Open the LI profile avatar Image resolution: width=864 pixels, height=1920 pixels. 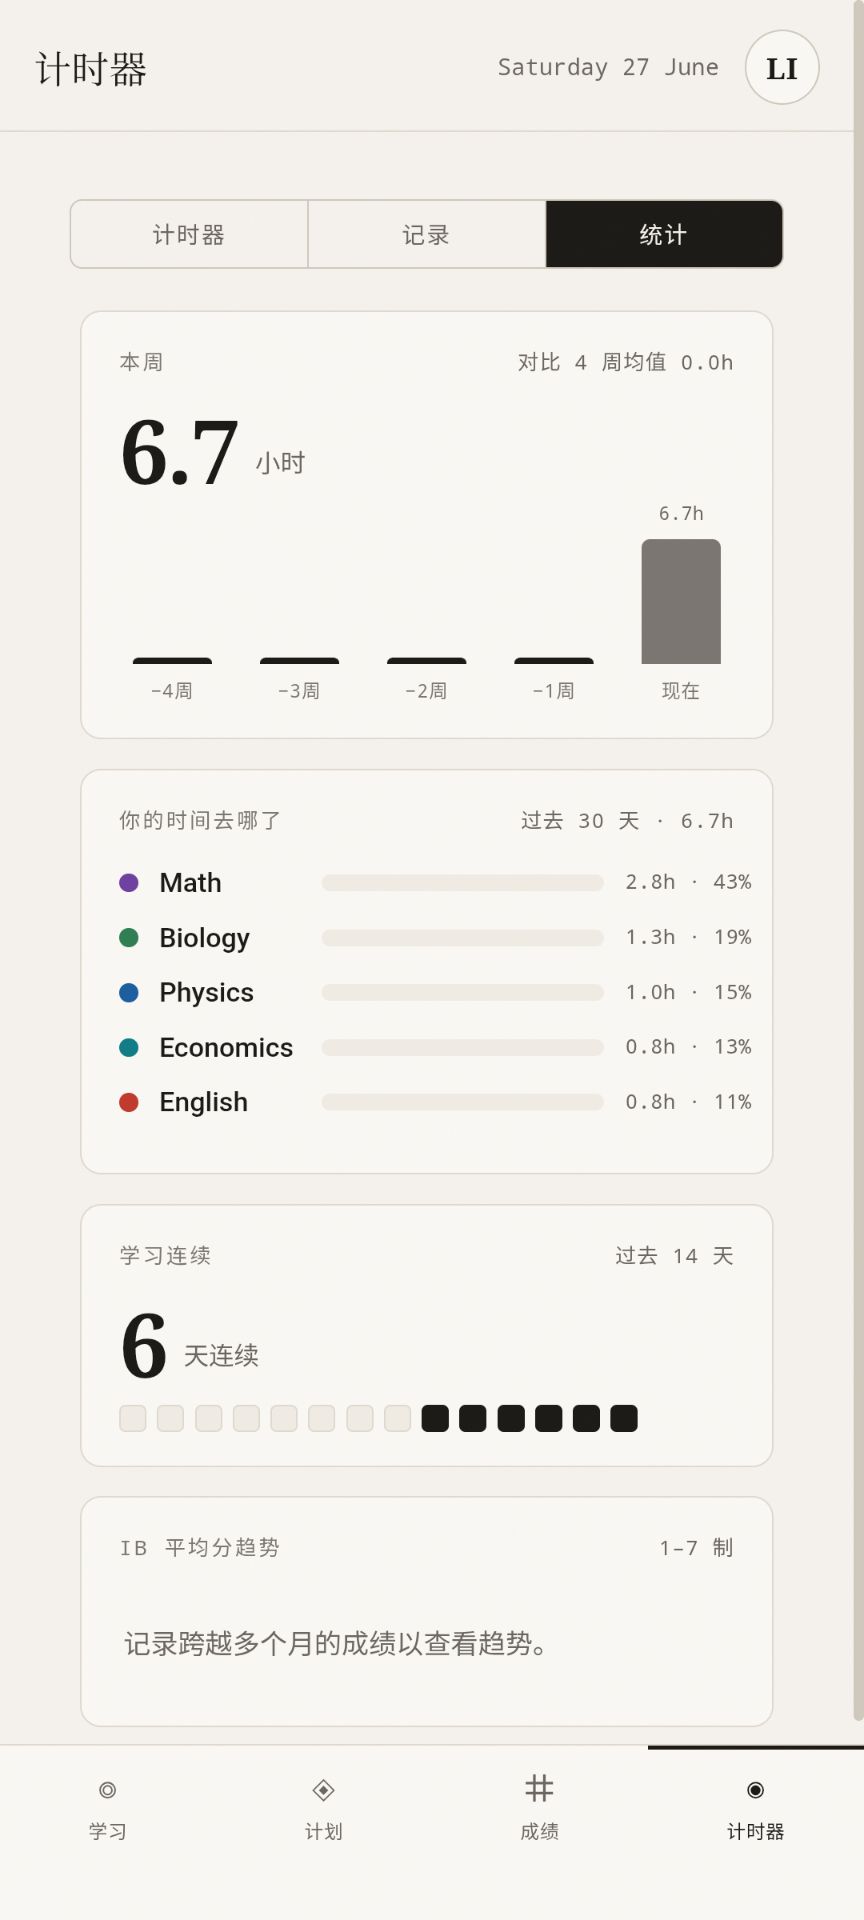coord(782,68)
